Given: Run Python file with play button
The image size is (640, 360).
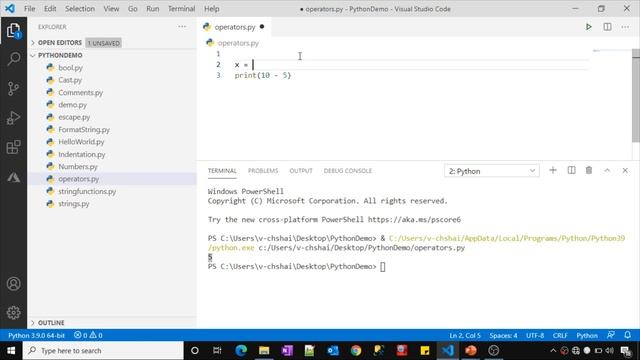Looking at the screenshot, I should [x=588, y=27].
